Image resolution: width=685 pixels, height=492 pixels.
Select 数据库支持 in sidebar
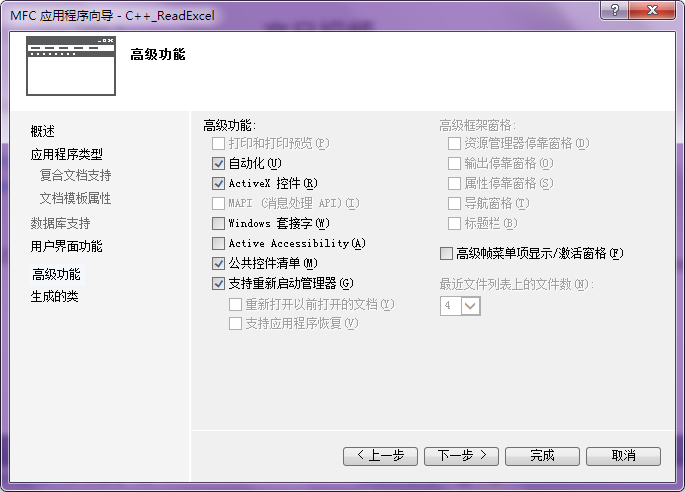(x=60, y=223)
